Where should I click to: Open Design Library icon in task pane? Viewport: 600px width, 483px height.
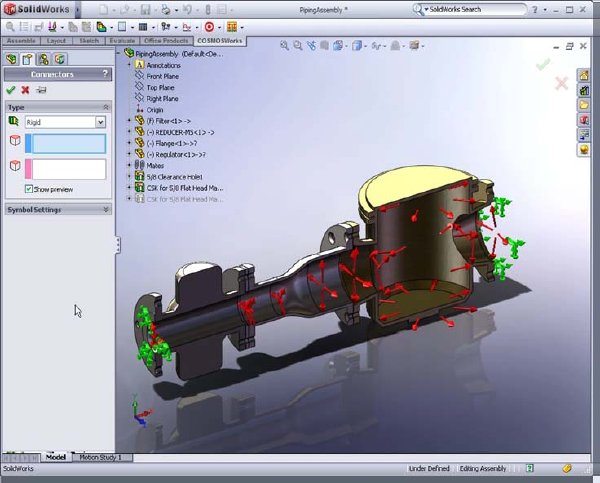pos(584,90)
